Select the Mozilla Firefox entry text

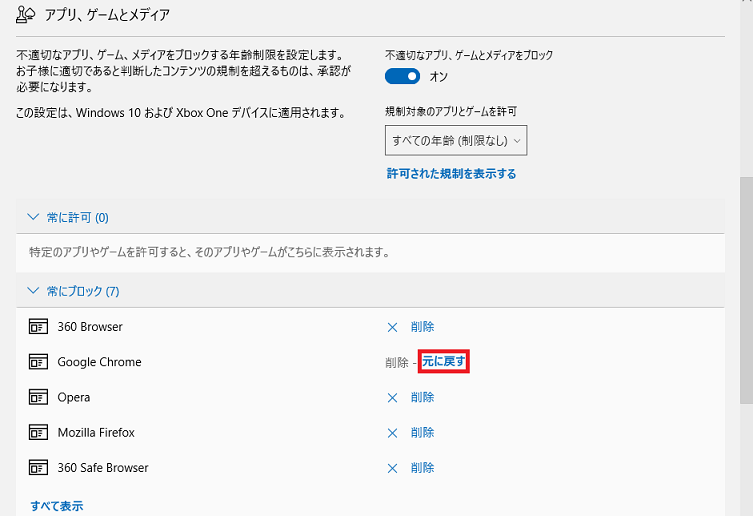pos(96,432)
